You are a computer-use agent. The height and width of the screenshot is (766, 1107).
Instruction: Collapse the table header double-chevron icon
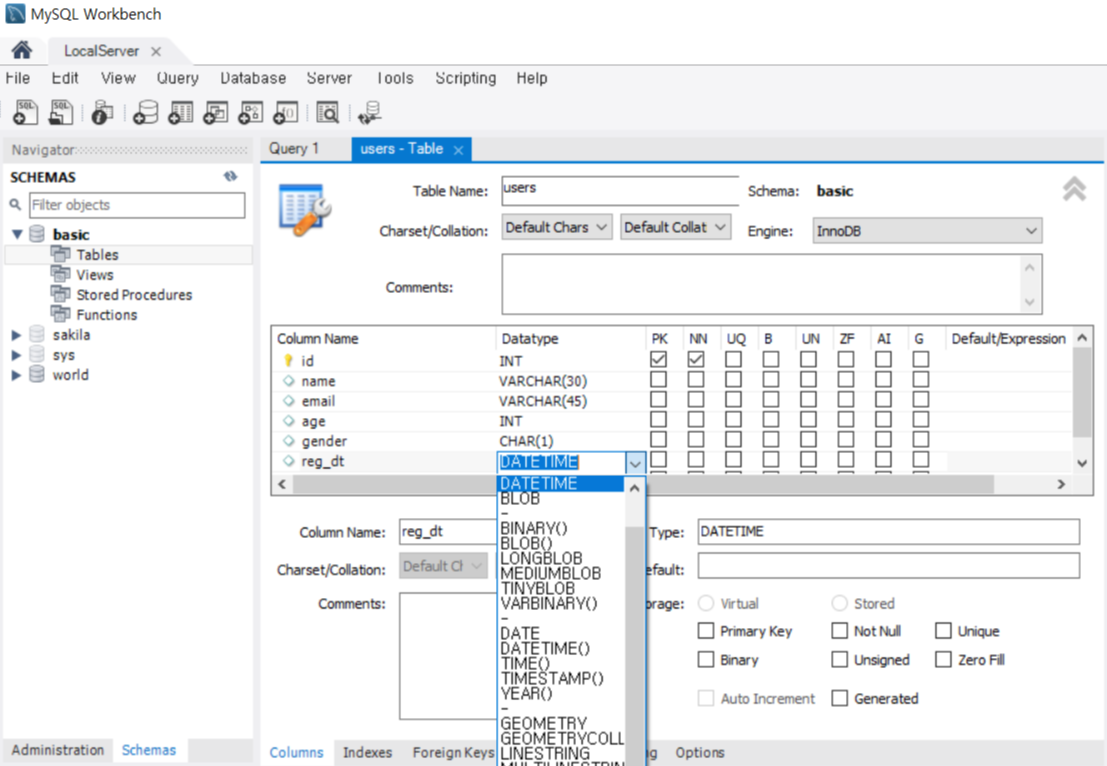1074,188
